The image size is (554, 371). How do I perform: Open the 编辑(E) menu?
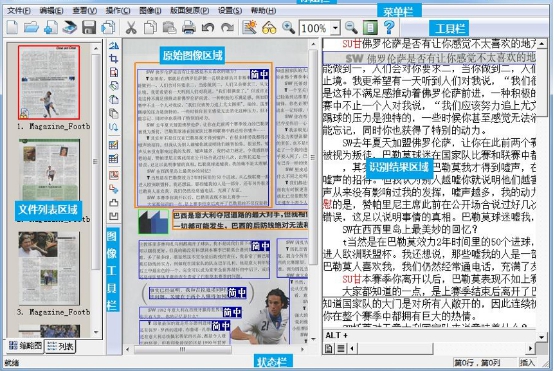pos(51,11)
